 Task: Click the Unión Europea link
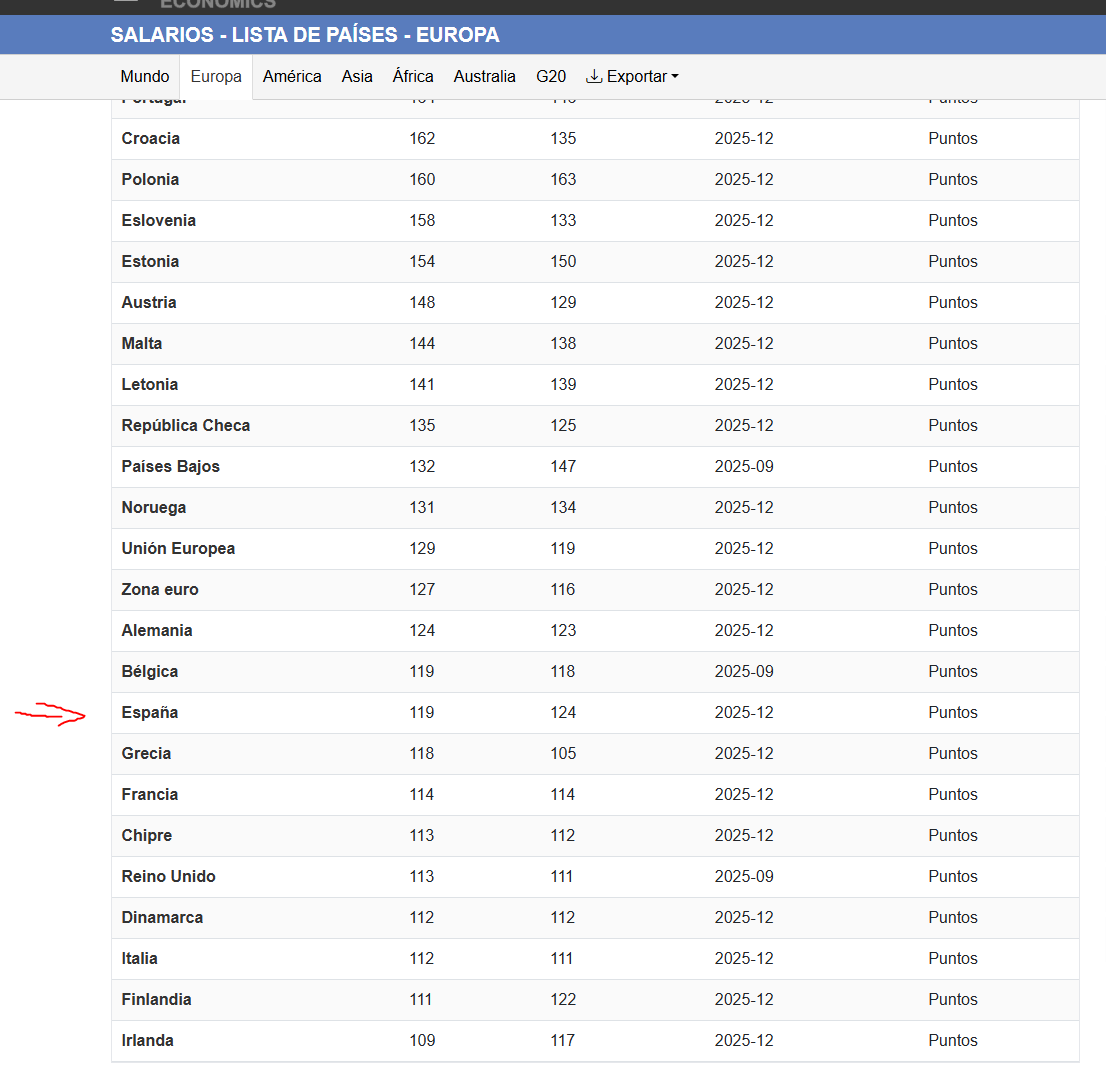click(178, 548)
